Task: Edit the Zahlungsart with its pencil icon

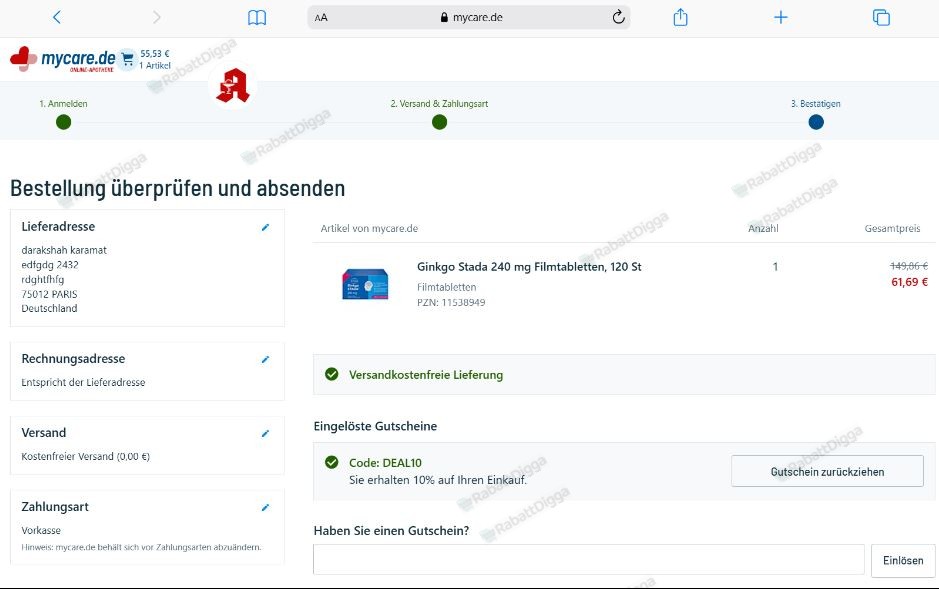Action: coord(265,508)
